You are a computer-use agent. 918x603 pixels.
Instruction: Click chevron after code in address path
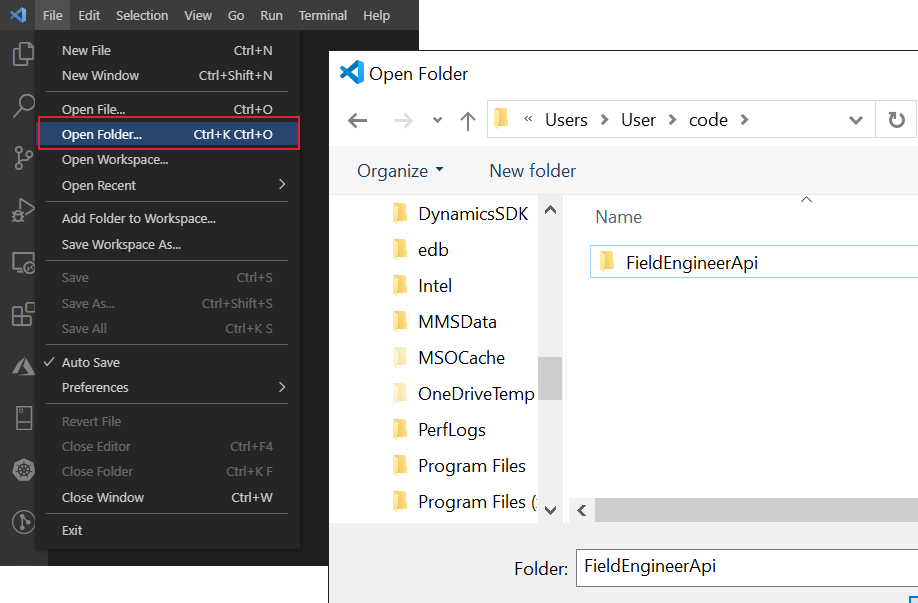[744, 120]
